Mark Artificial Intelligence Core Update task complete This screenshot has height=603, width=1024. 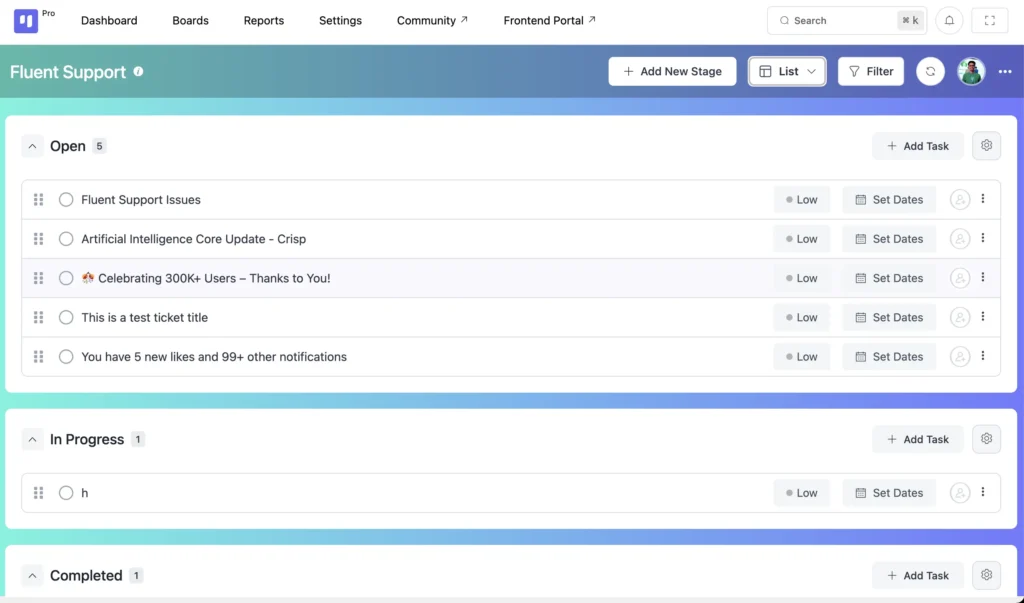tap(66, 239)
